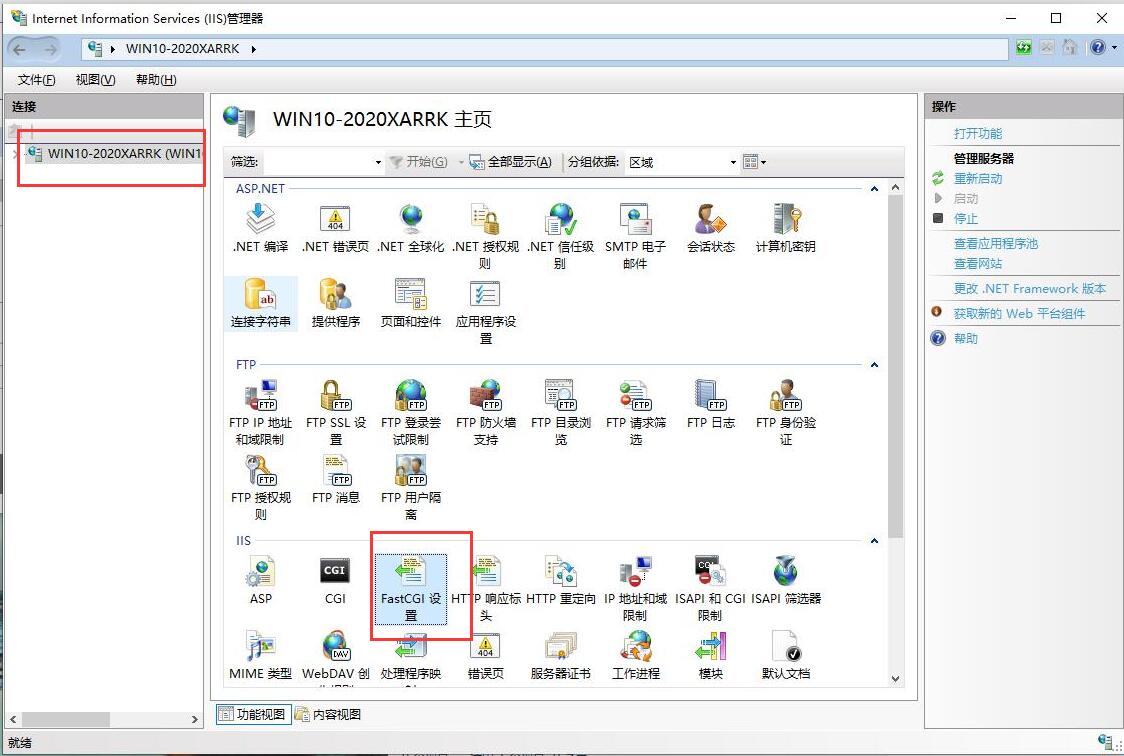Click the 重新启动 server link
Image resolution: width=1124 pixels, height=756 pixels.
(x=977, y=179)
